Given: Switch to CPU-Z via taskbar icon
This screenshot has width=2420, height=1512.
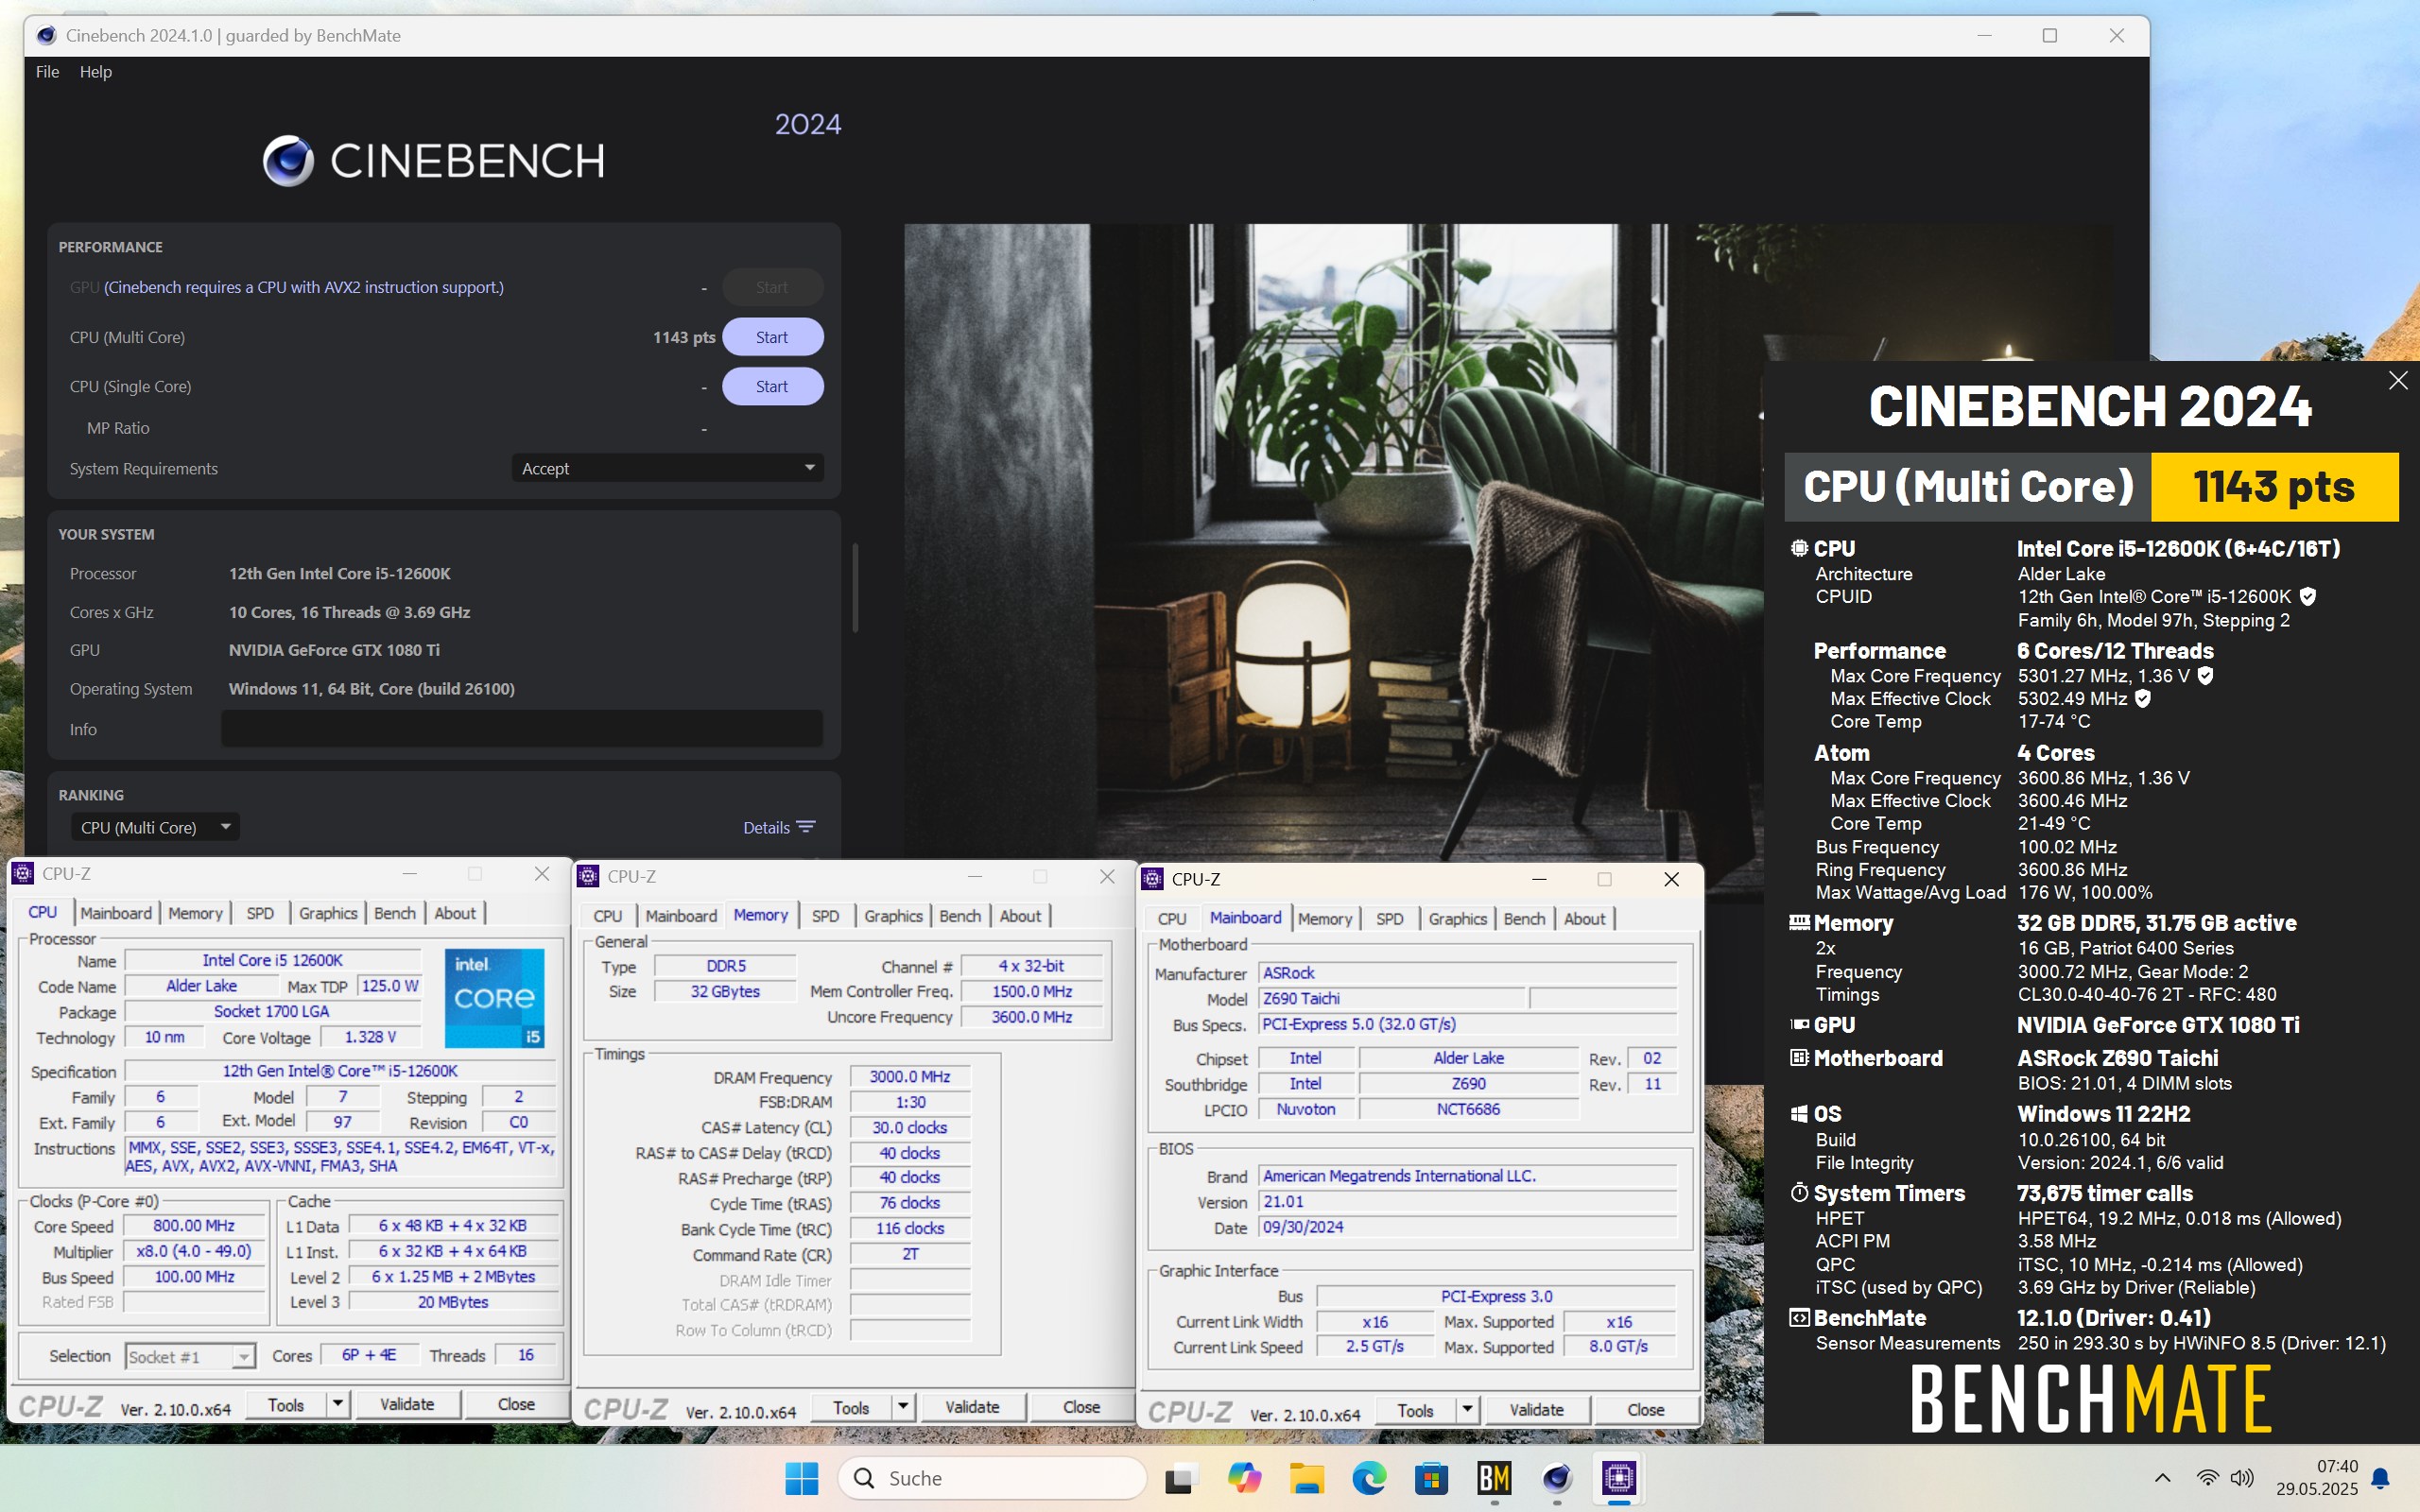Looking at the screenshot, I should (1619, 1477).
